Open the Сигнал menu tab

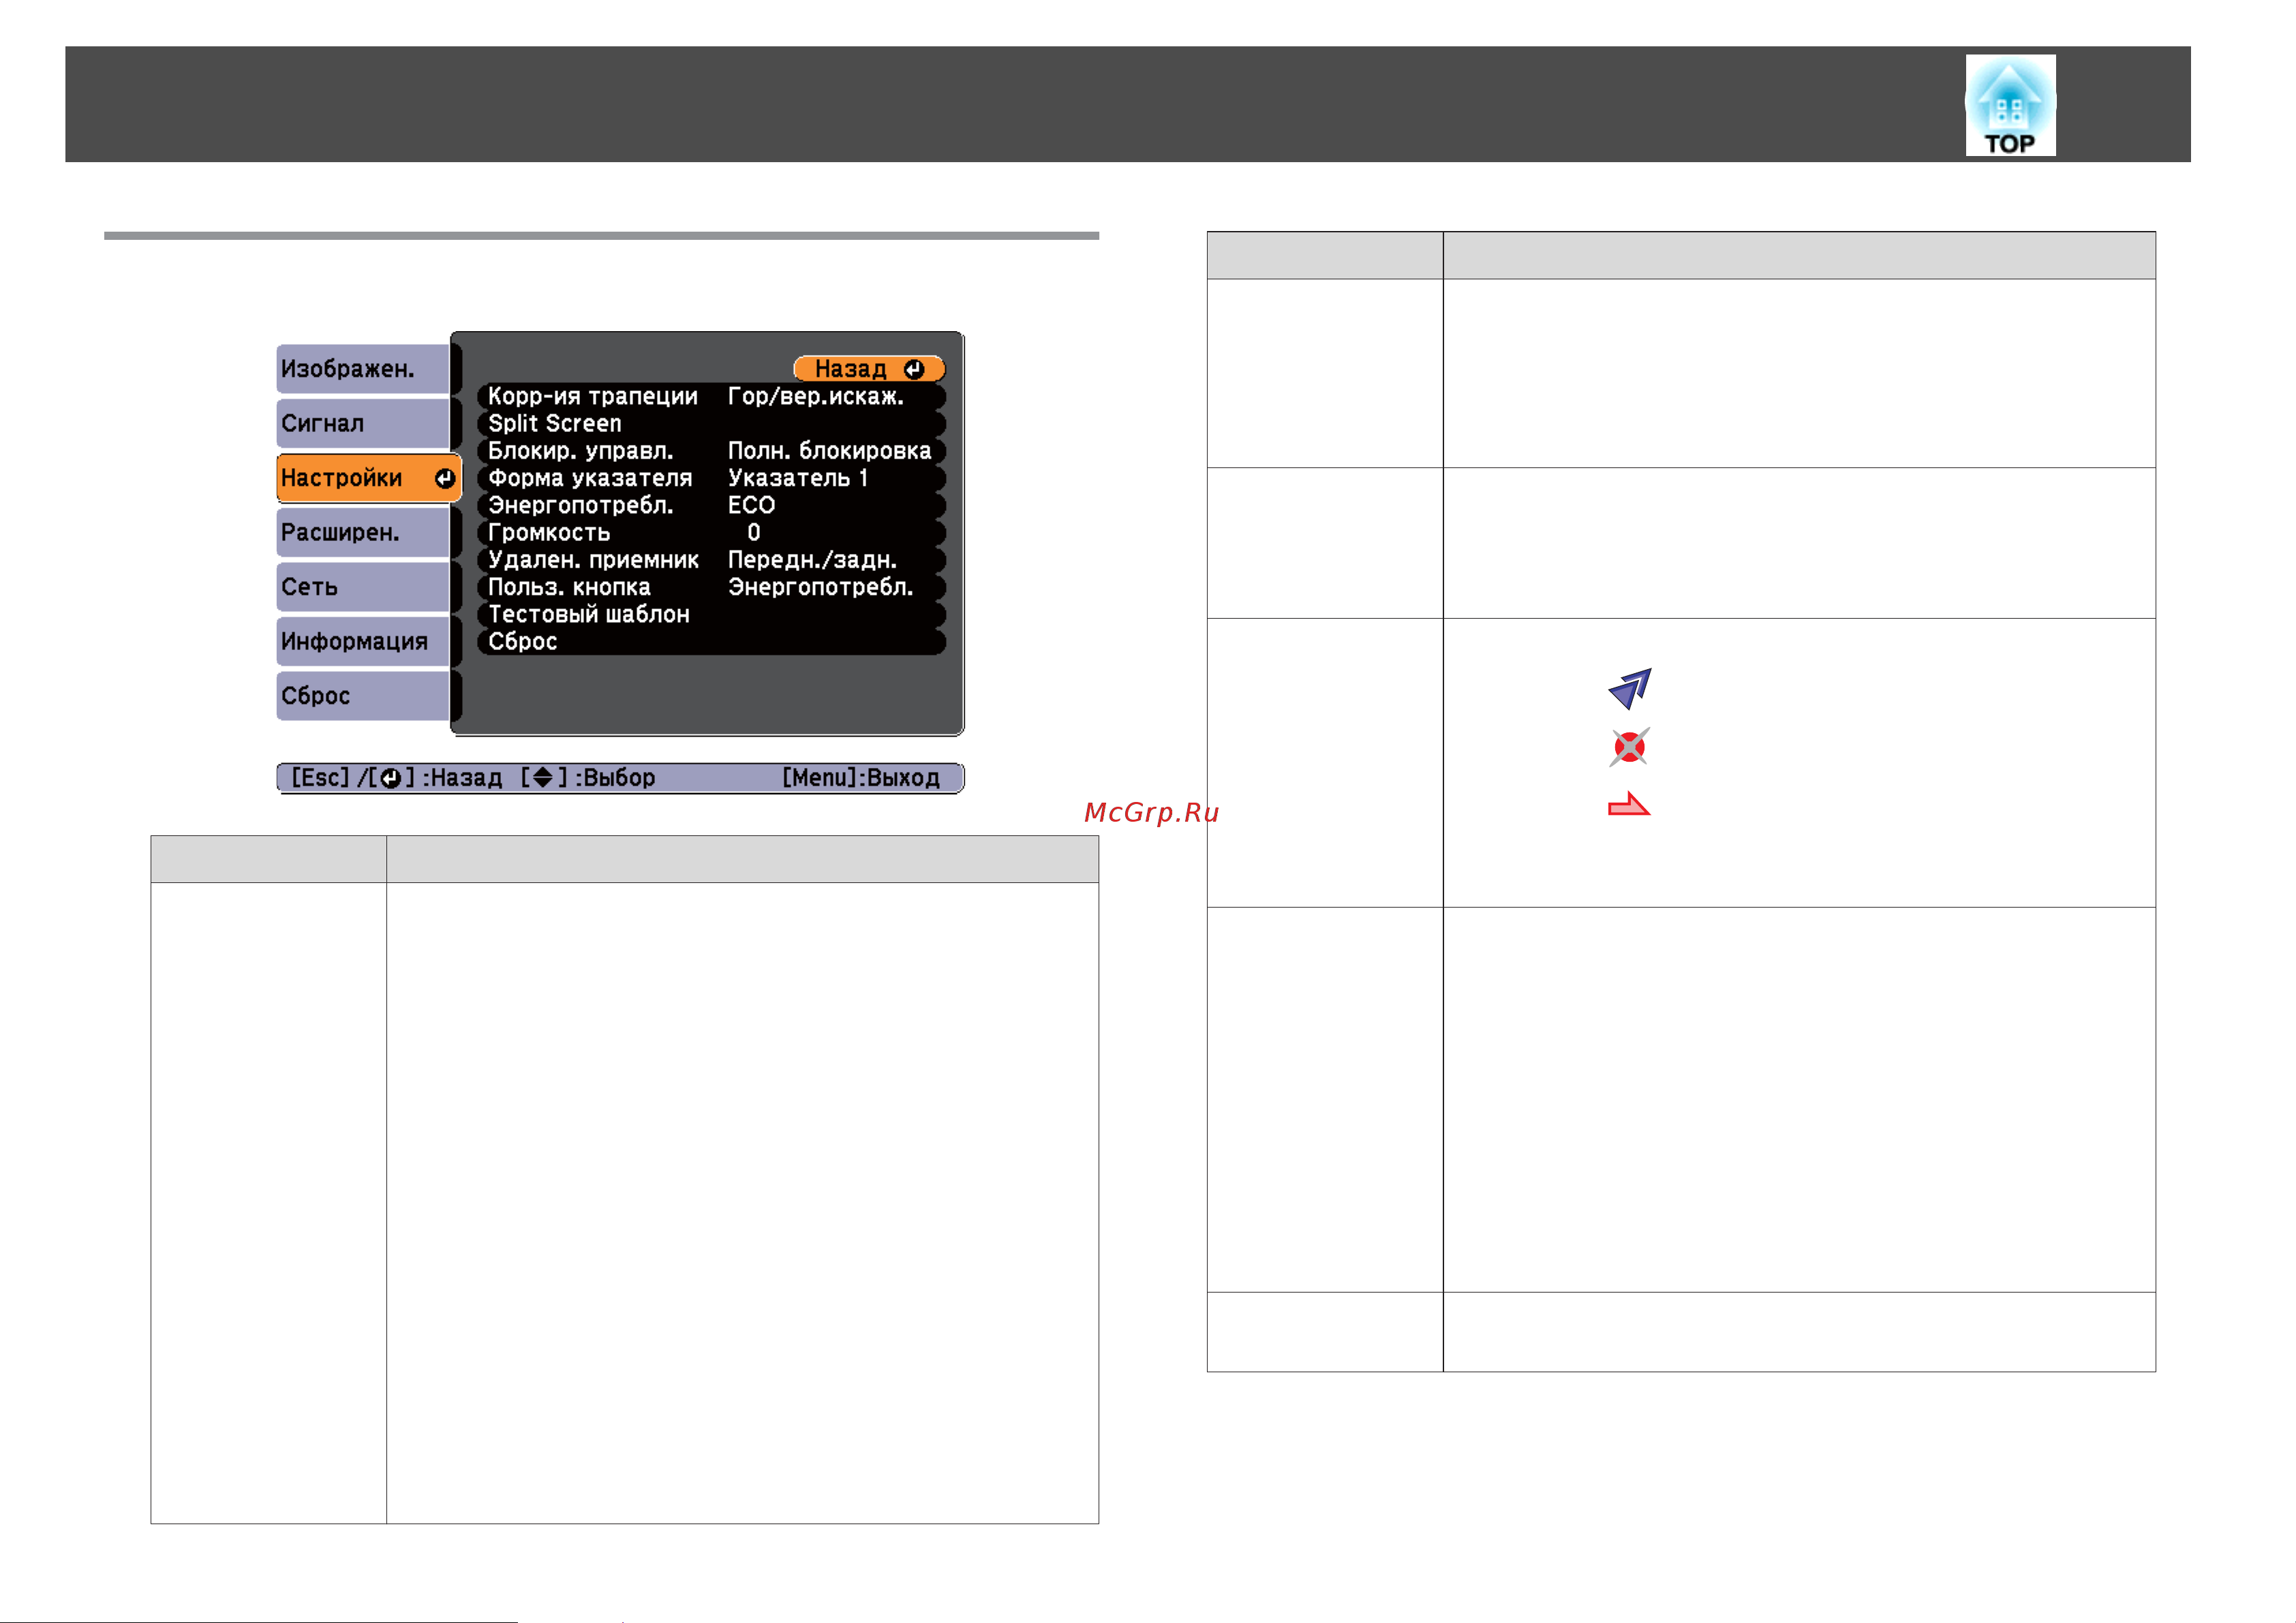click(364, 423)
